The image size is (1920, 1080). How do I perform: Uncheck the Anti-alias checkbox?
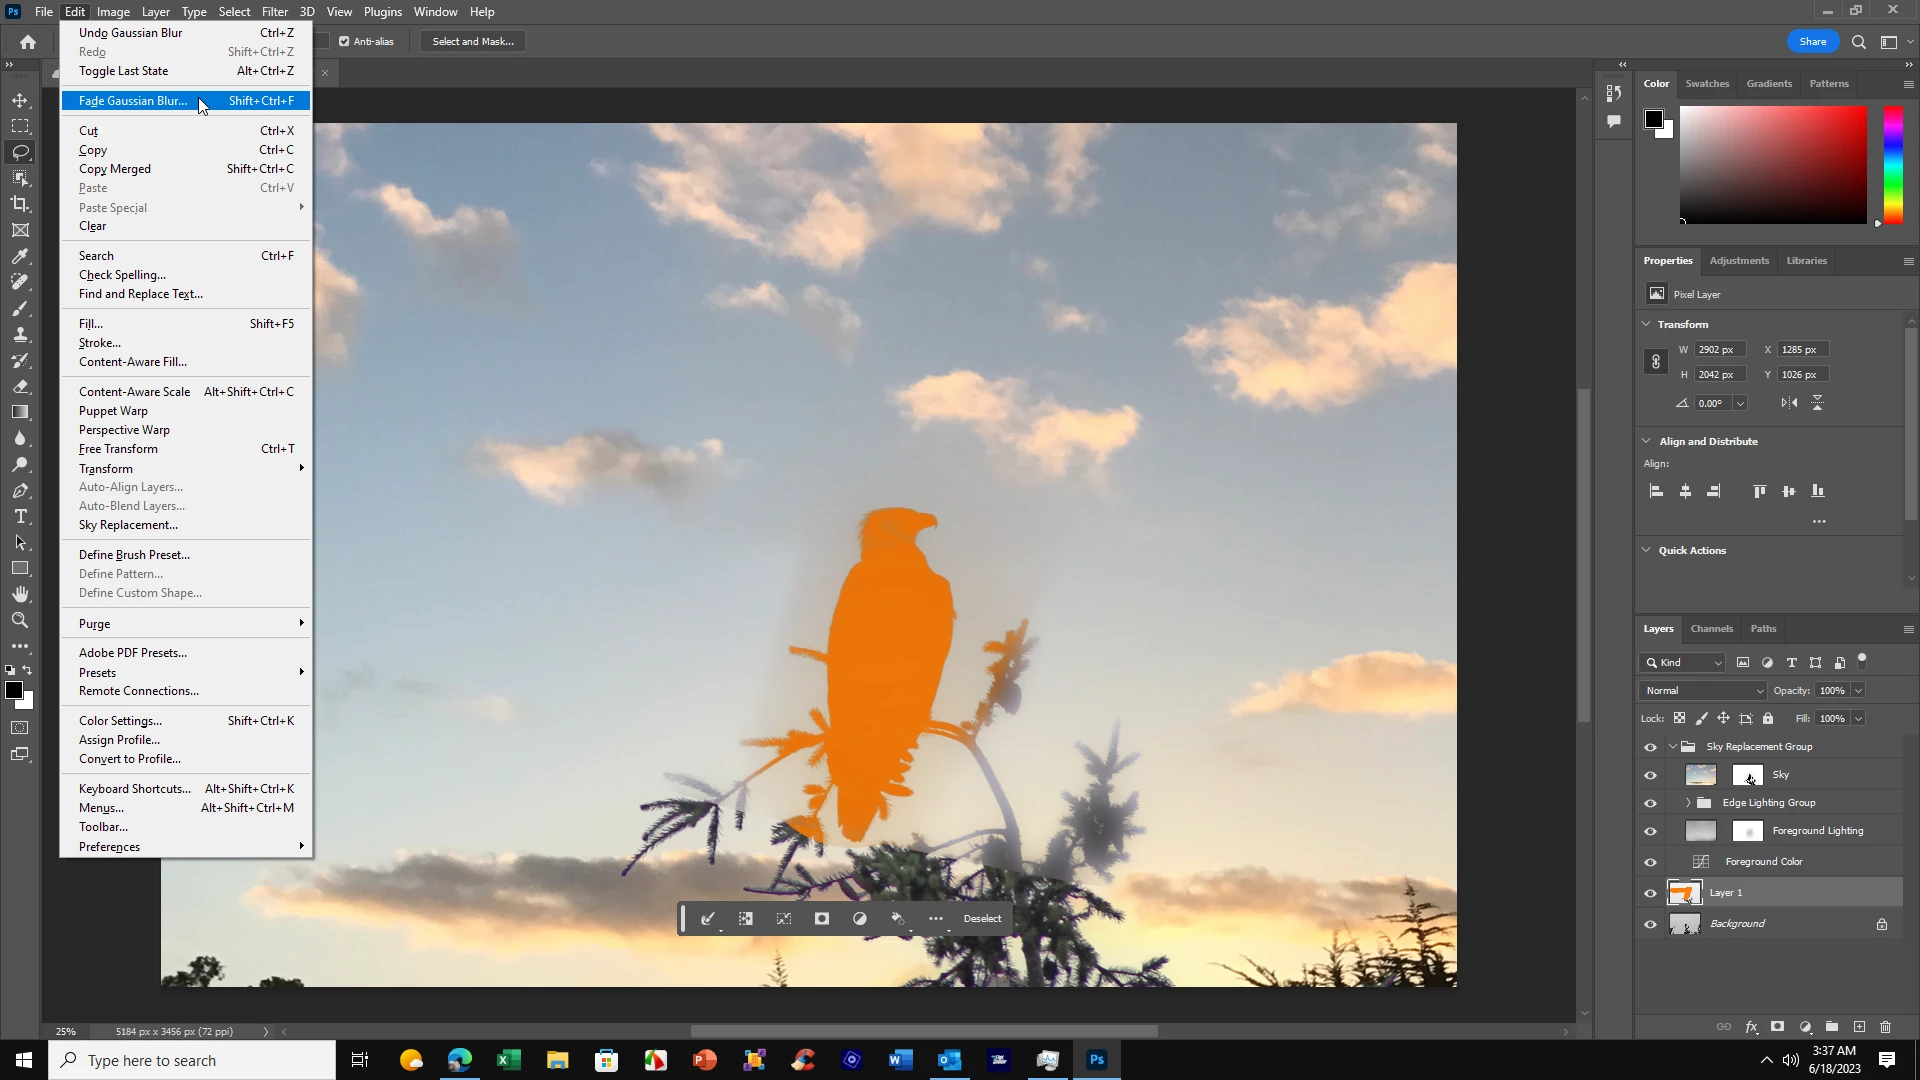(344, 42)
